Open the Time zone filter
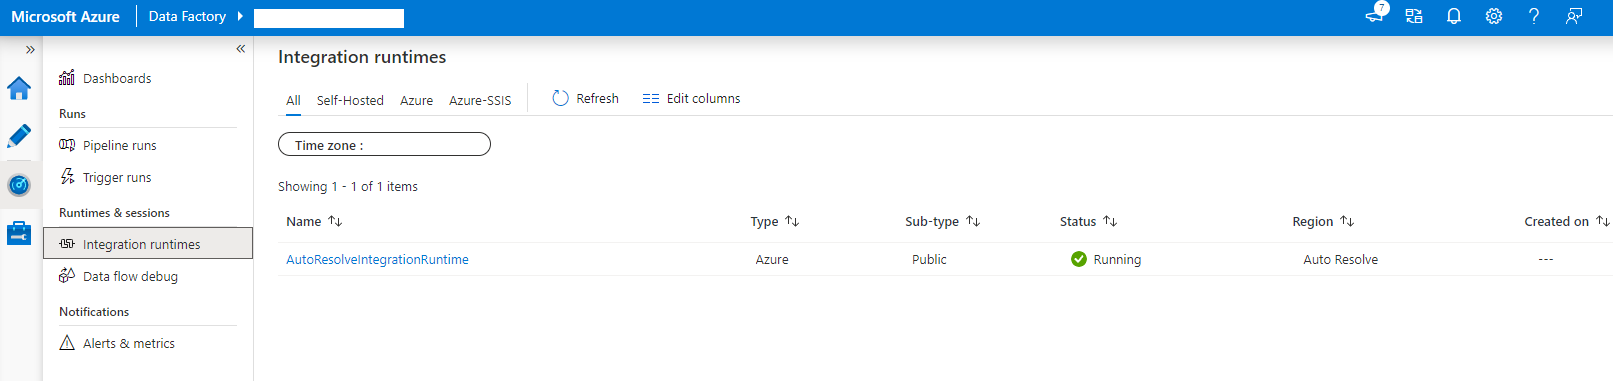 384,145
